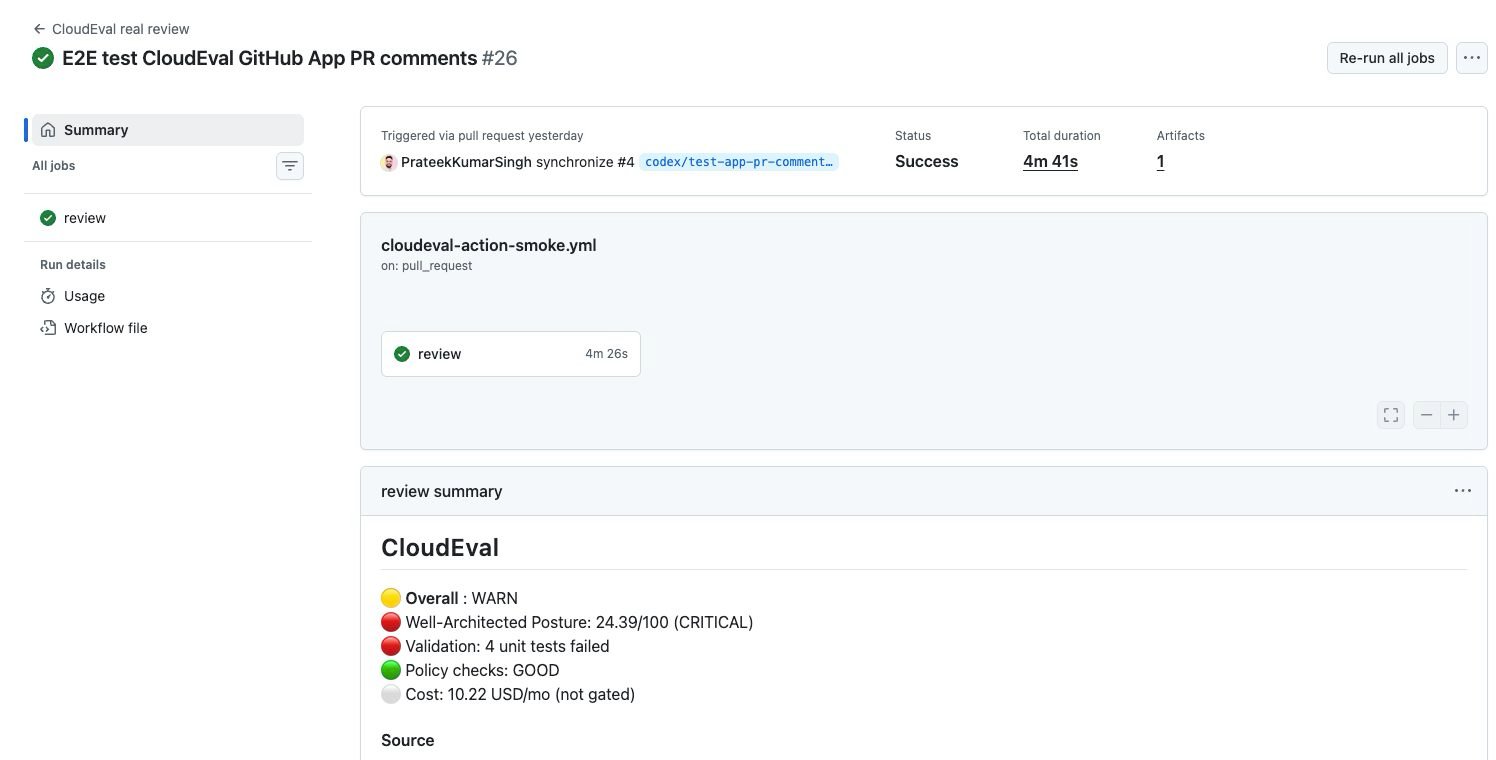Open the review job in sidebar
Viewport: 1496px width, 760px height.
pyautogui.click(x=168, y=218)
